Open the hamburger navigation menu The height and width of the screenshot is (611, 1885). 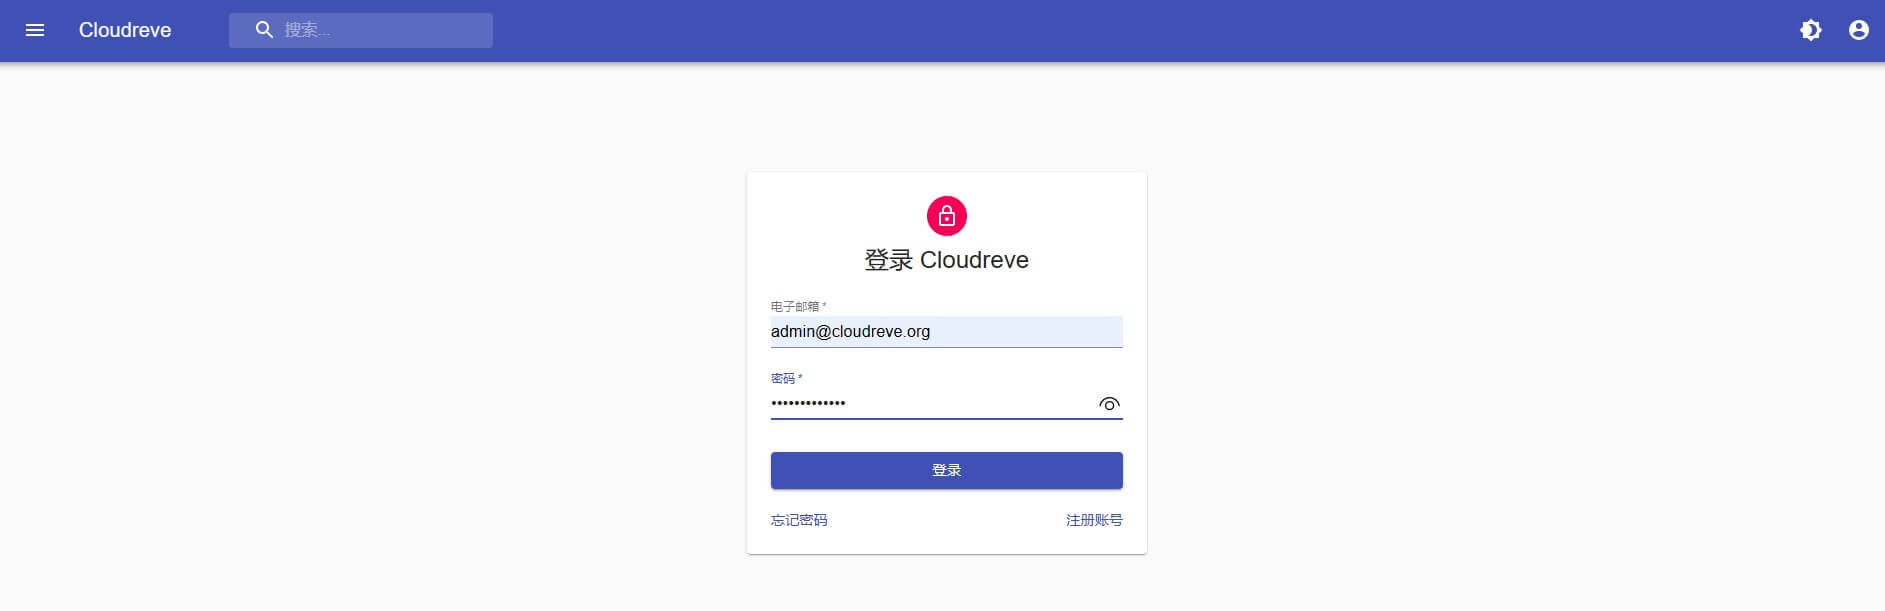point(35,30)
